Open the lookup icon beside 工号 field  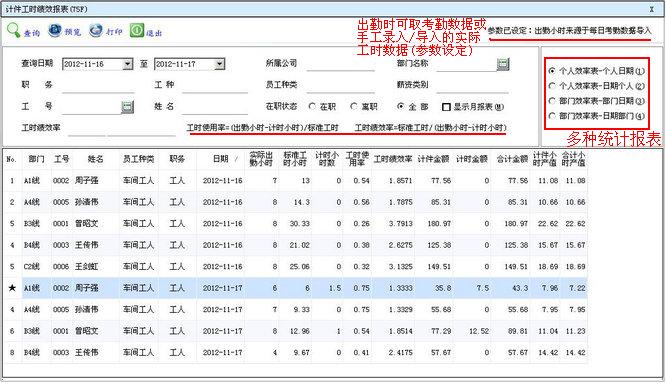(127, 107)
